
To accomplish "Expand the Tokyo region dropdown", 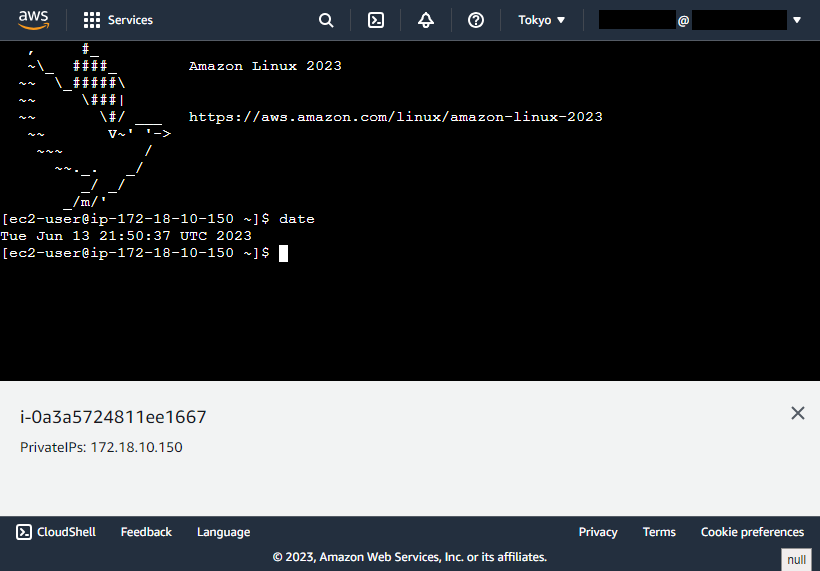I will pyautogui.click(x=541, y=20).
